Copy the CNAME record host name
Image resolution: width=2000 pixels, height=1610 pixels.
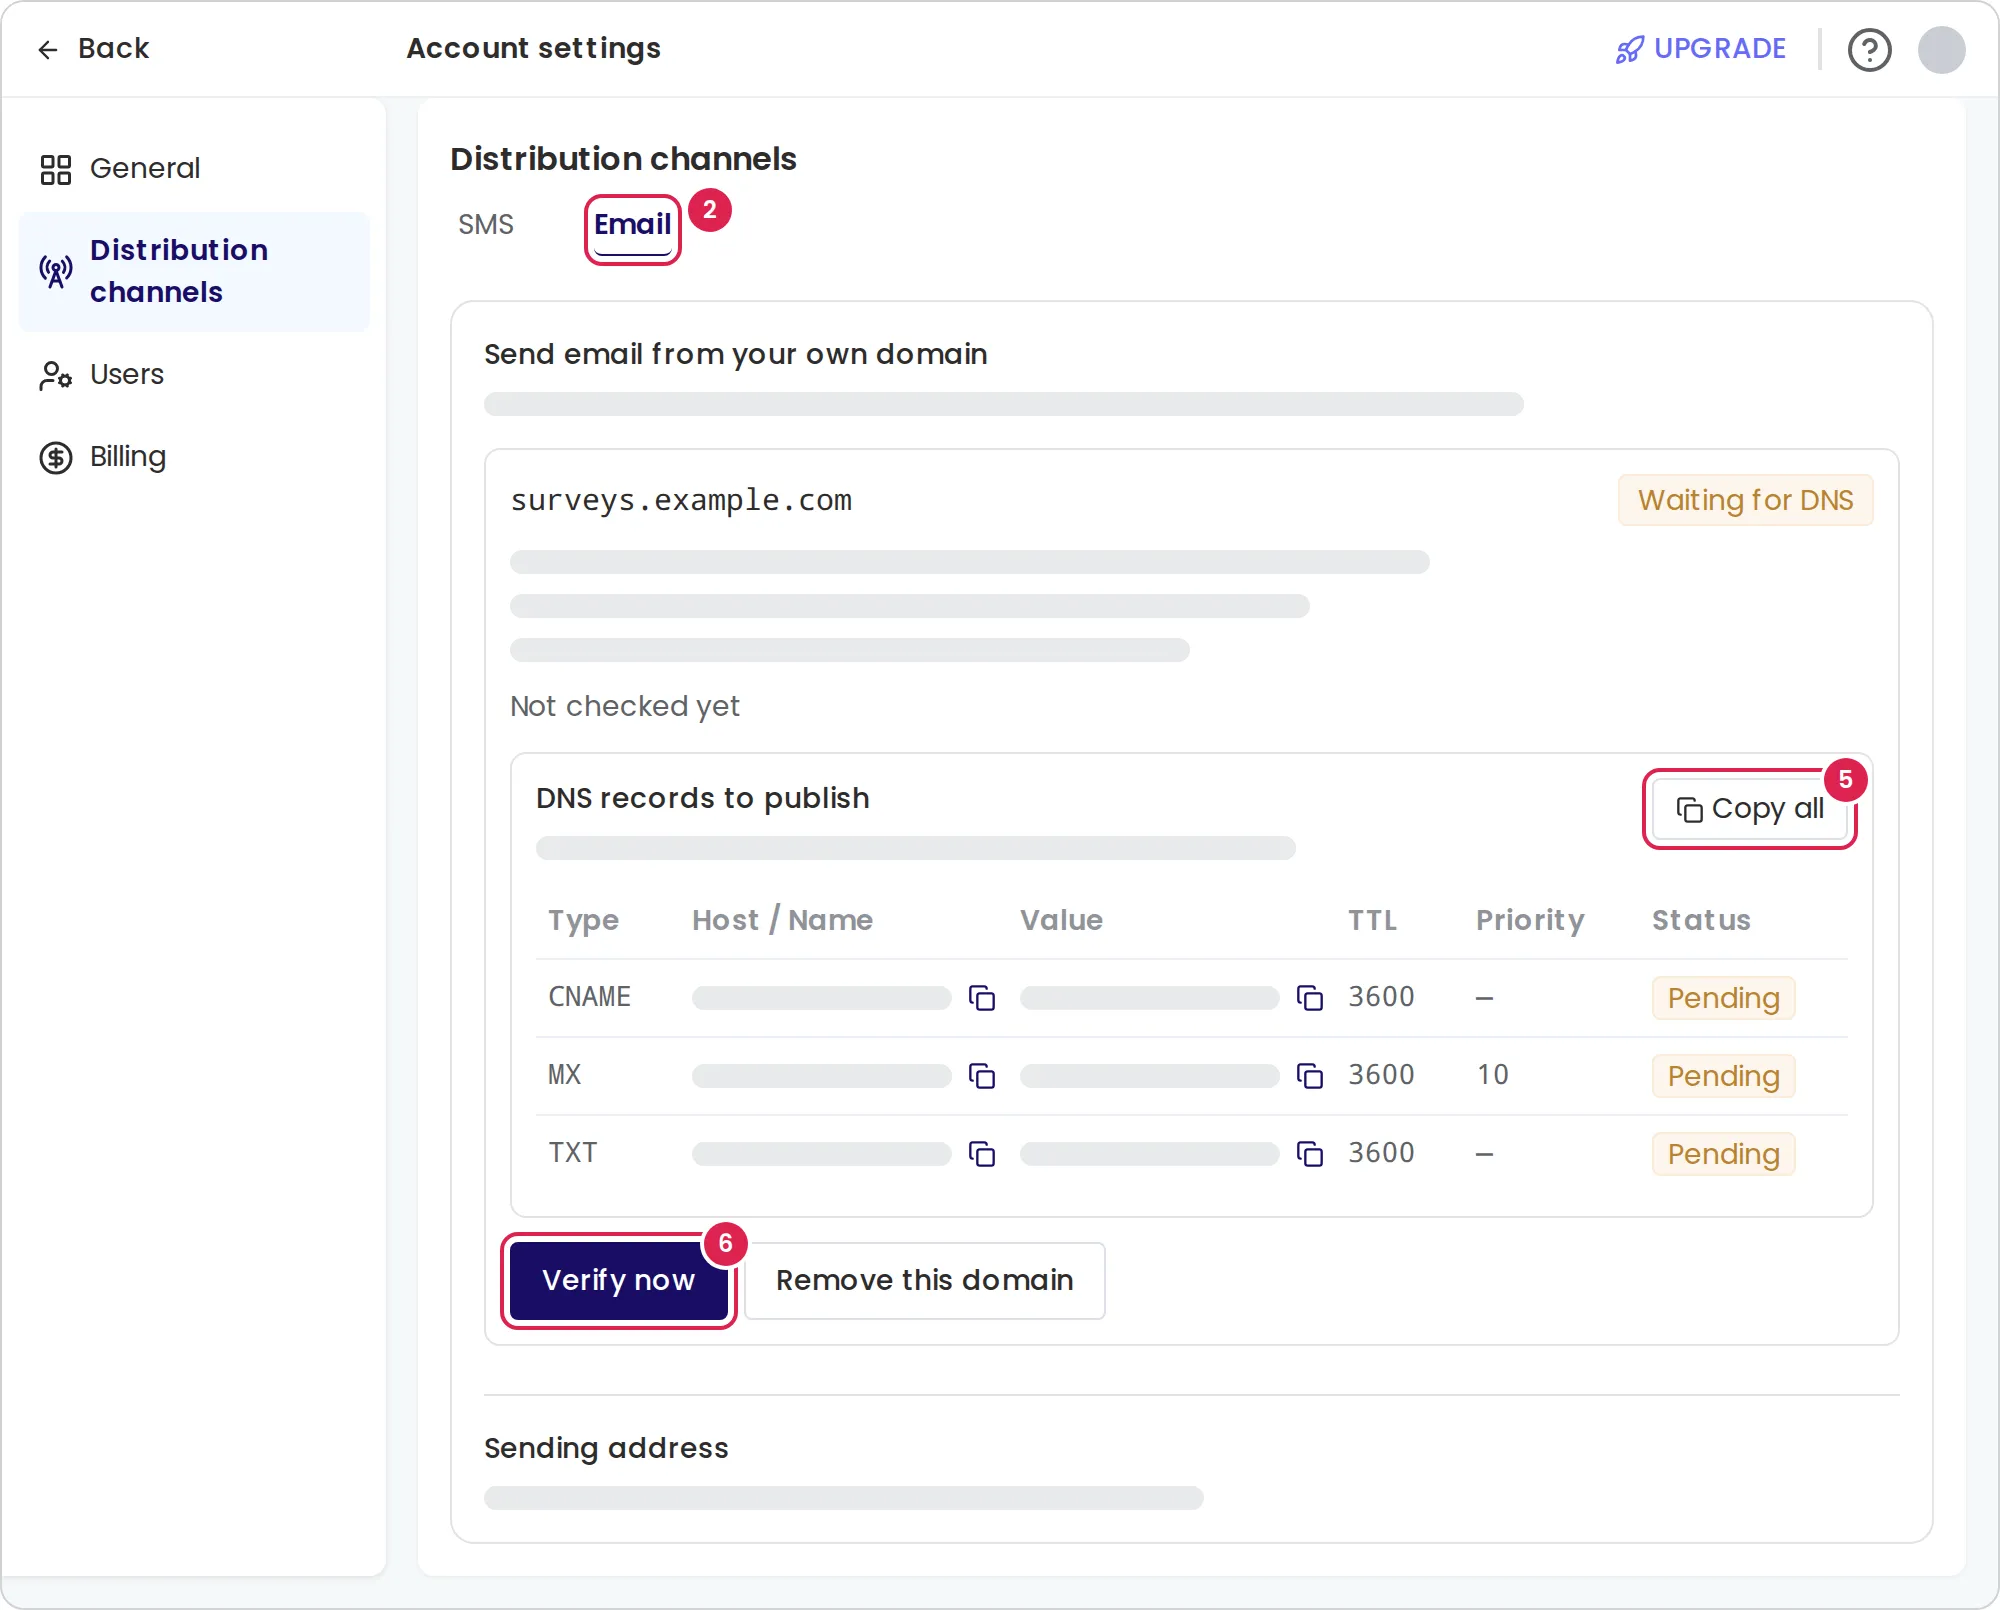981,997
